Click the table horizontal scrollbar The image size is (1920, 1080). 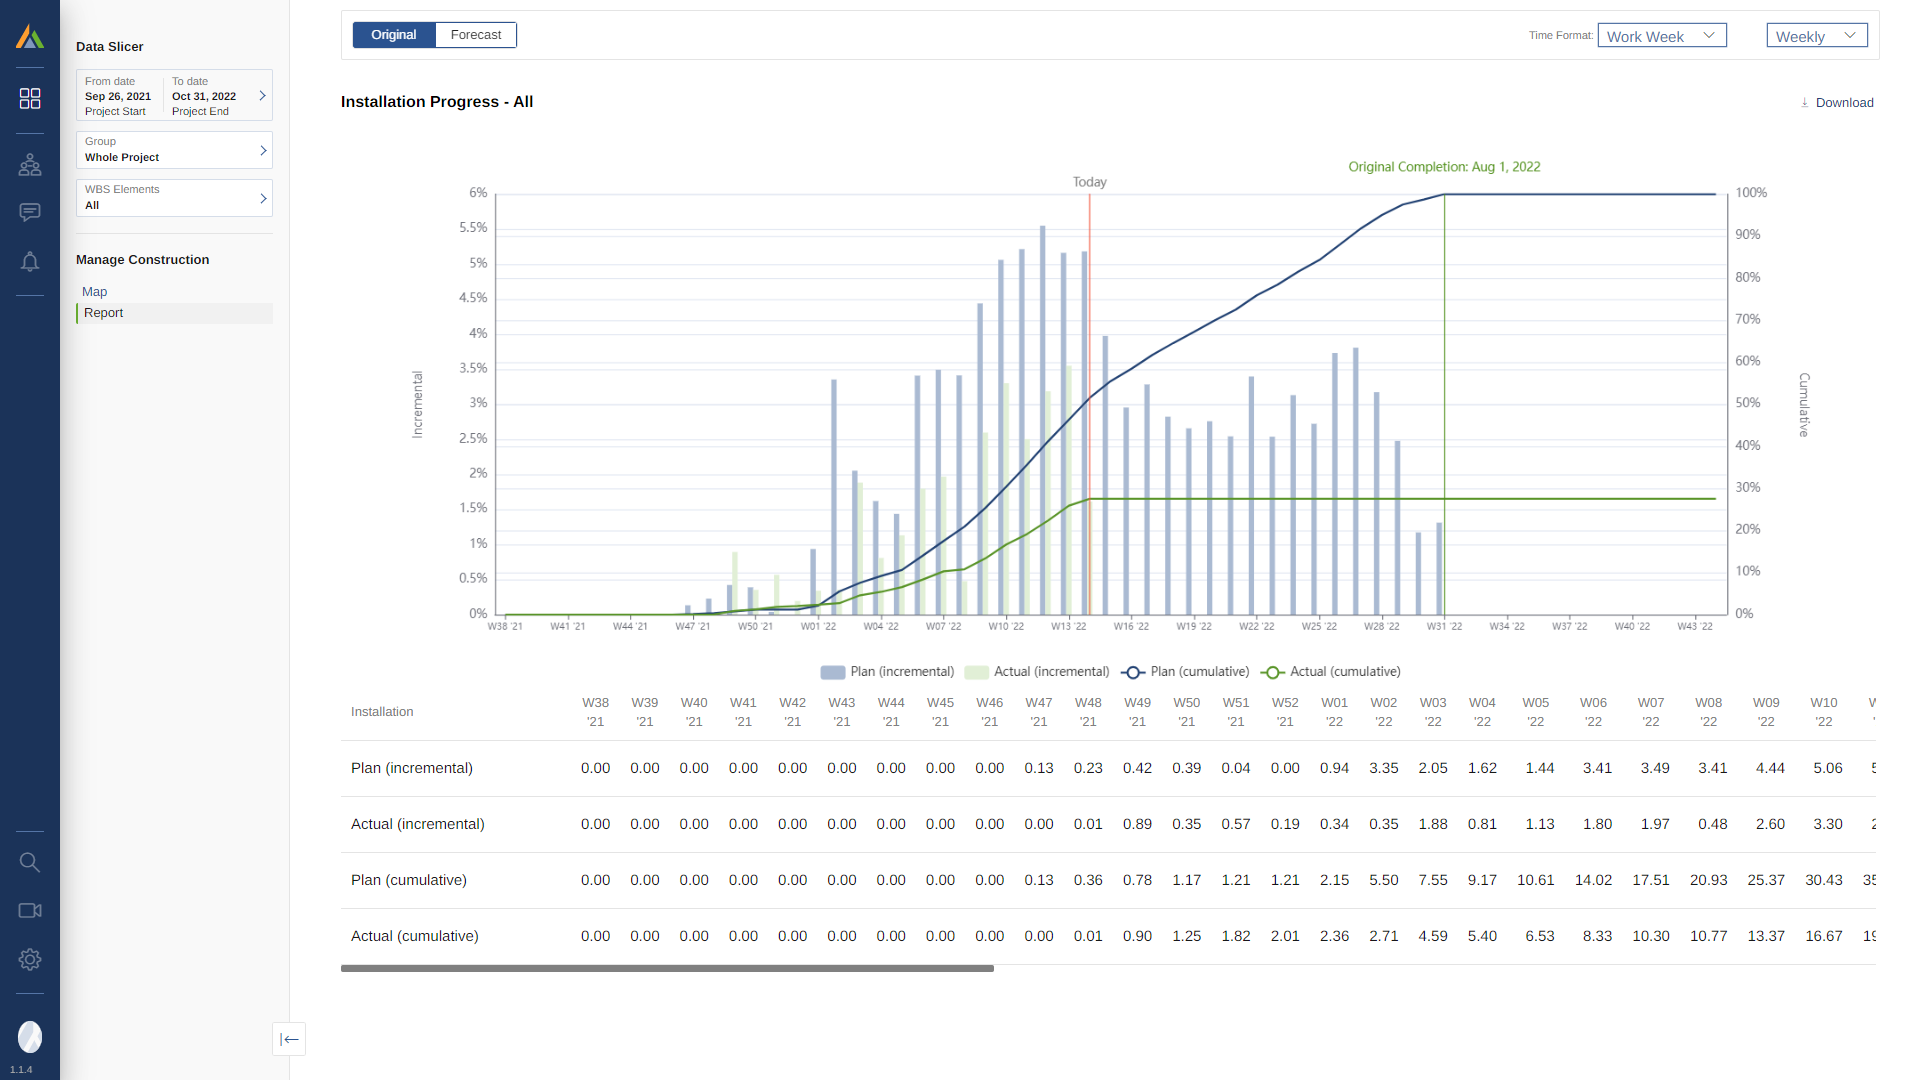pyautogui.click(x=667, y=968)
